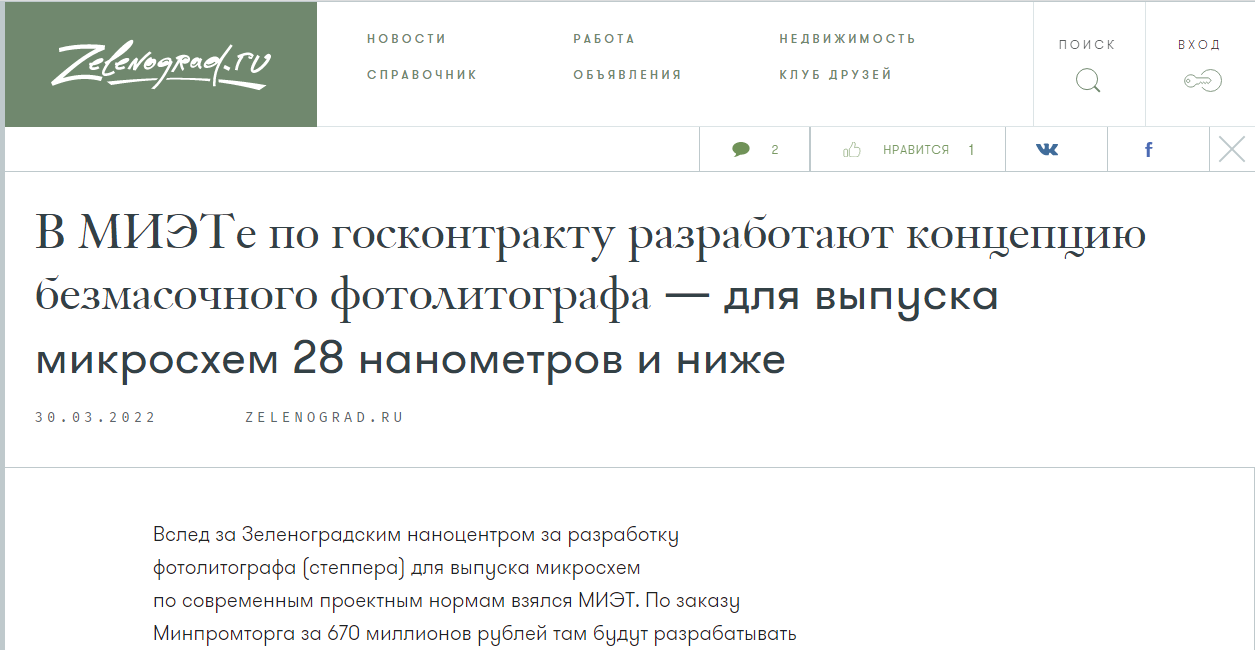The image size is (1255, 650).
Task: Visit the Клуб друзей page
Action: pos(835,75)
